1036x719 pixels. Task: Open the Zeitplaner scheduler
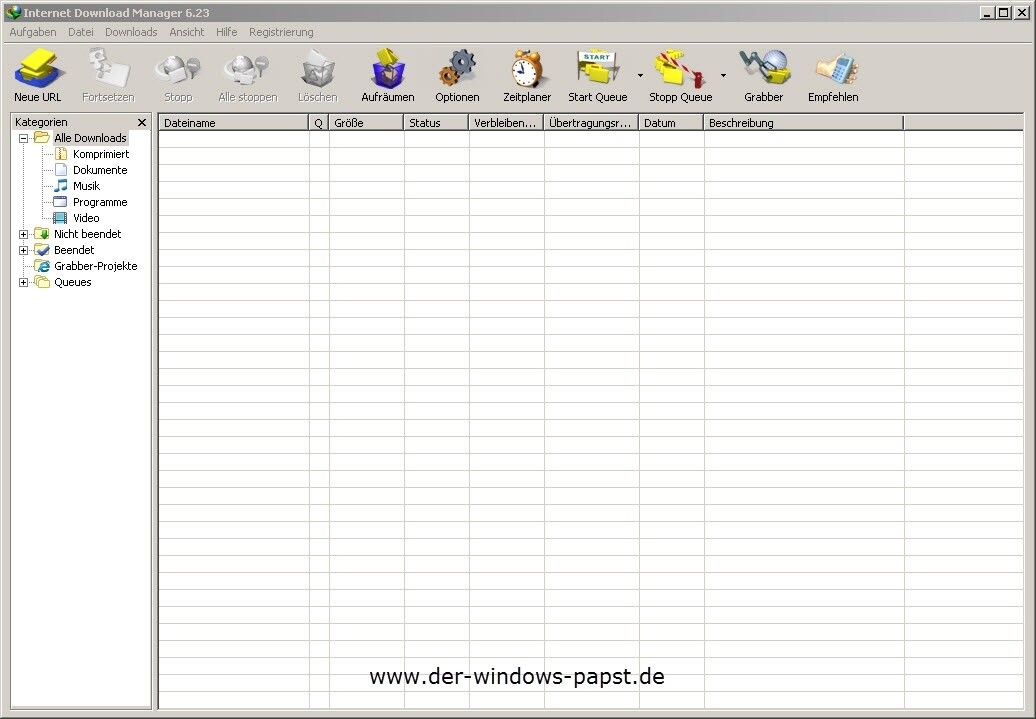(x=526, y=70)
